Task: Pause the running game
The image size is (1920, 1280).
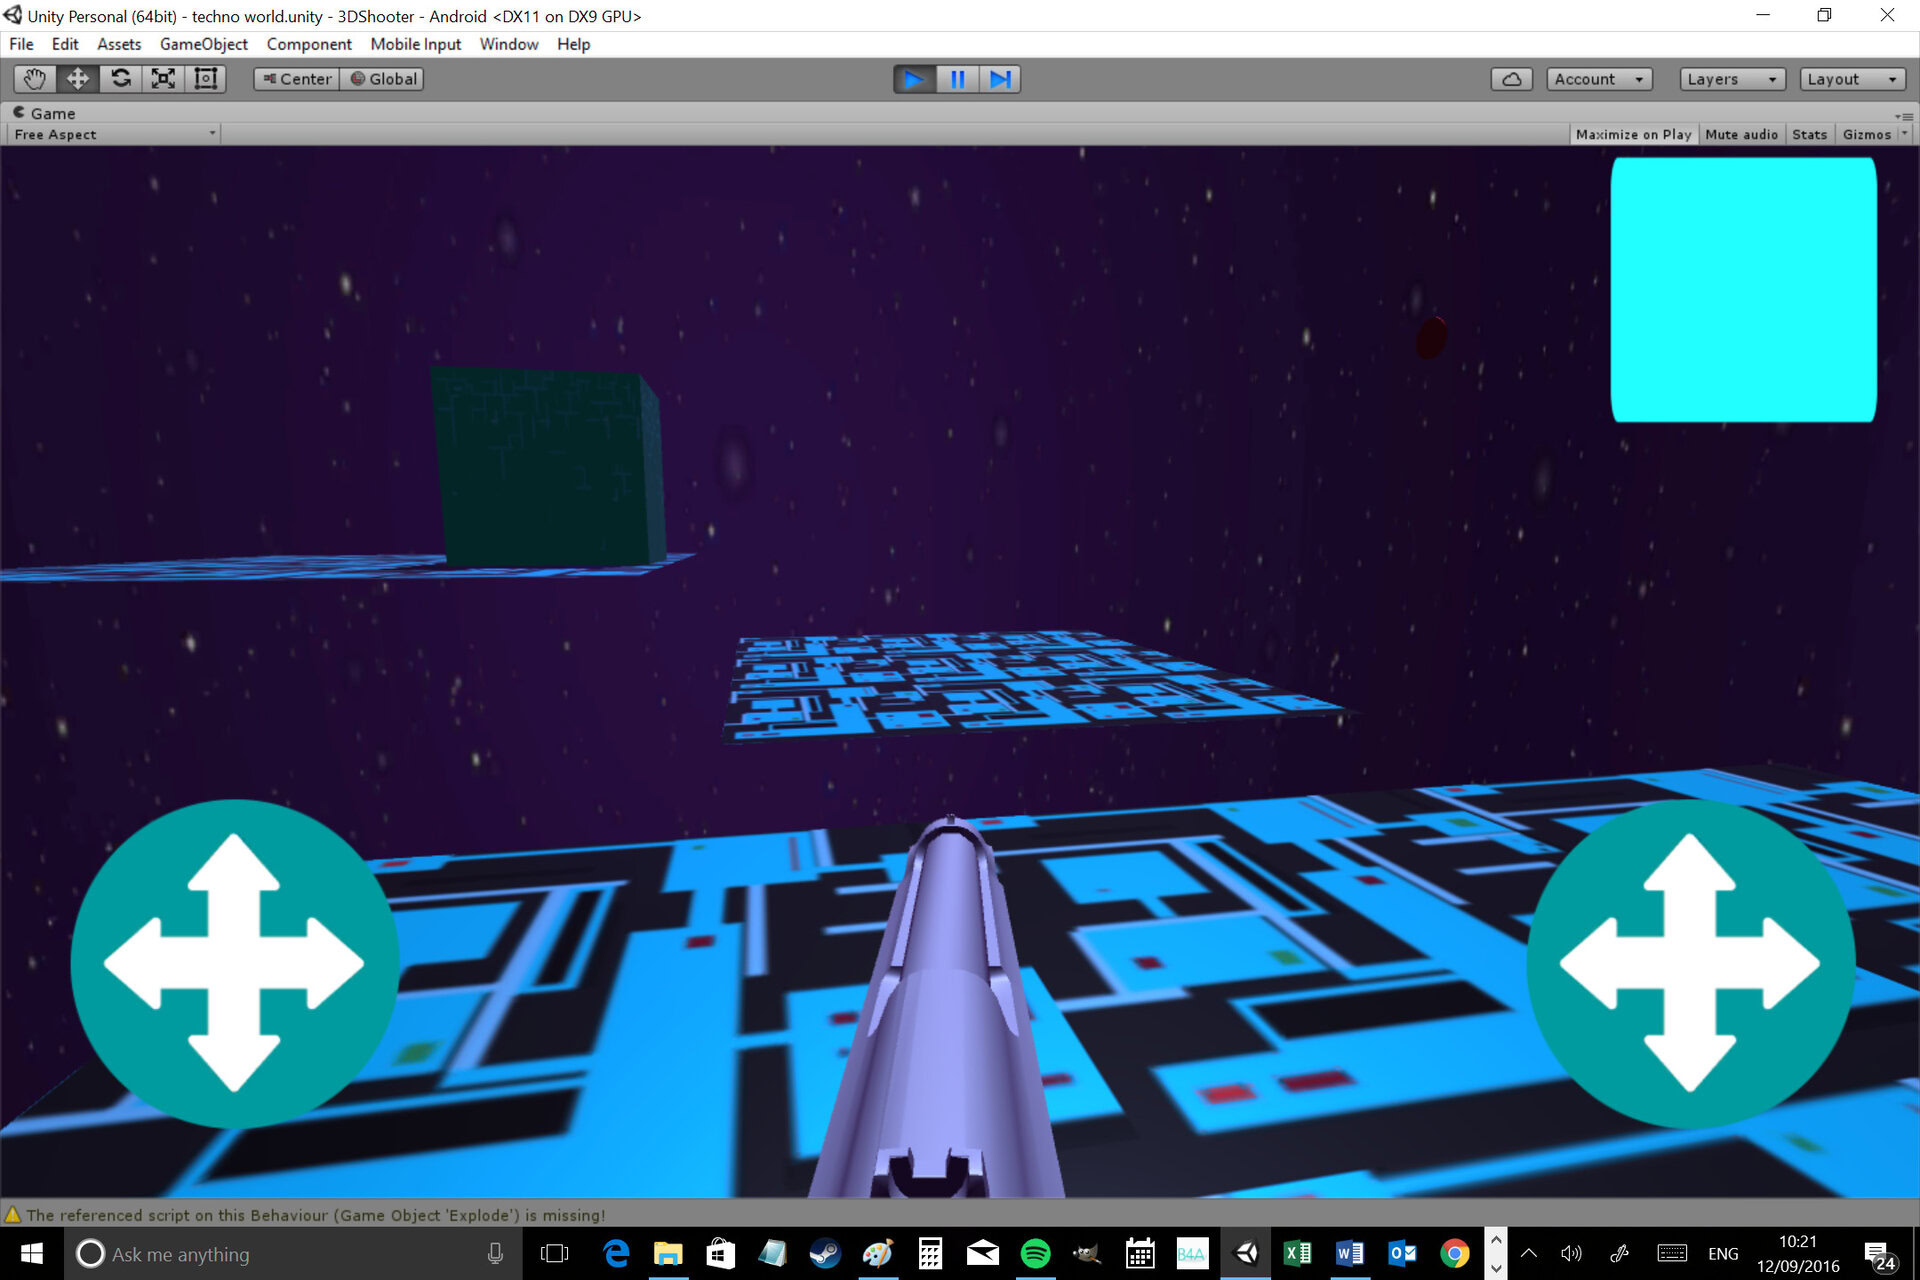Action: [x=957, y=79]
